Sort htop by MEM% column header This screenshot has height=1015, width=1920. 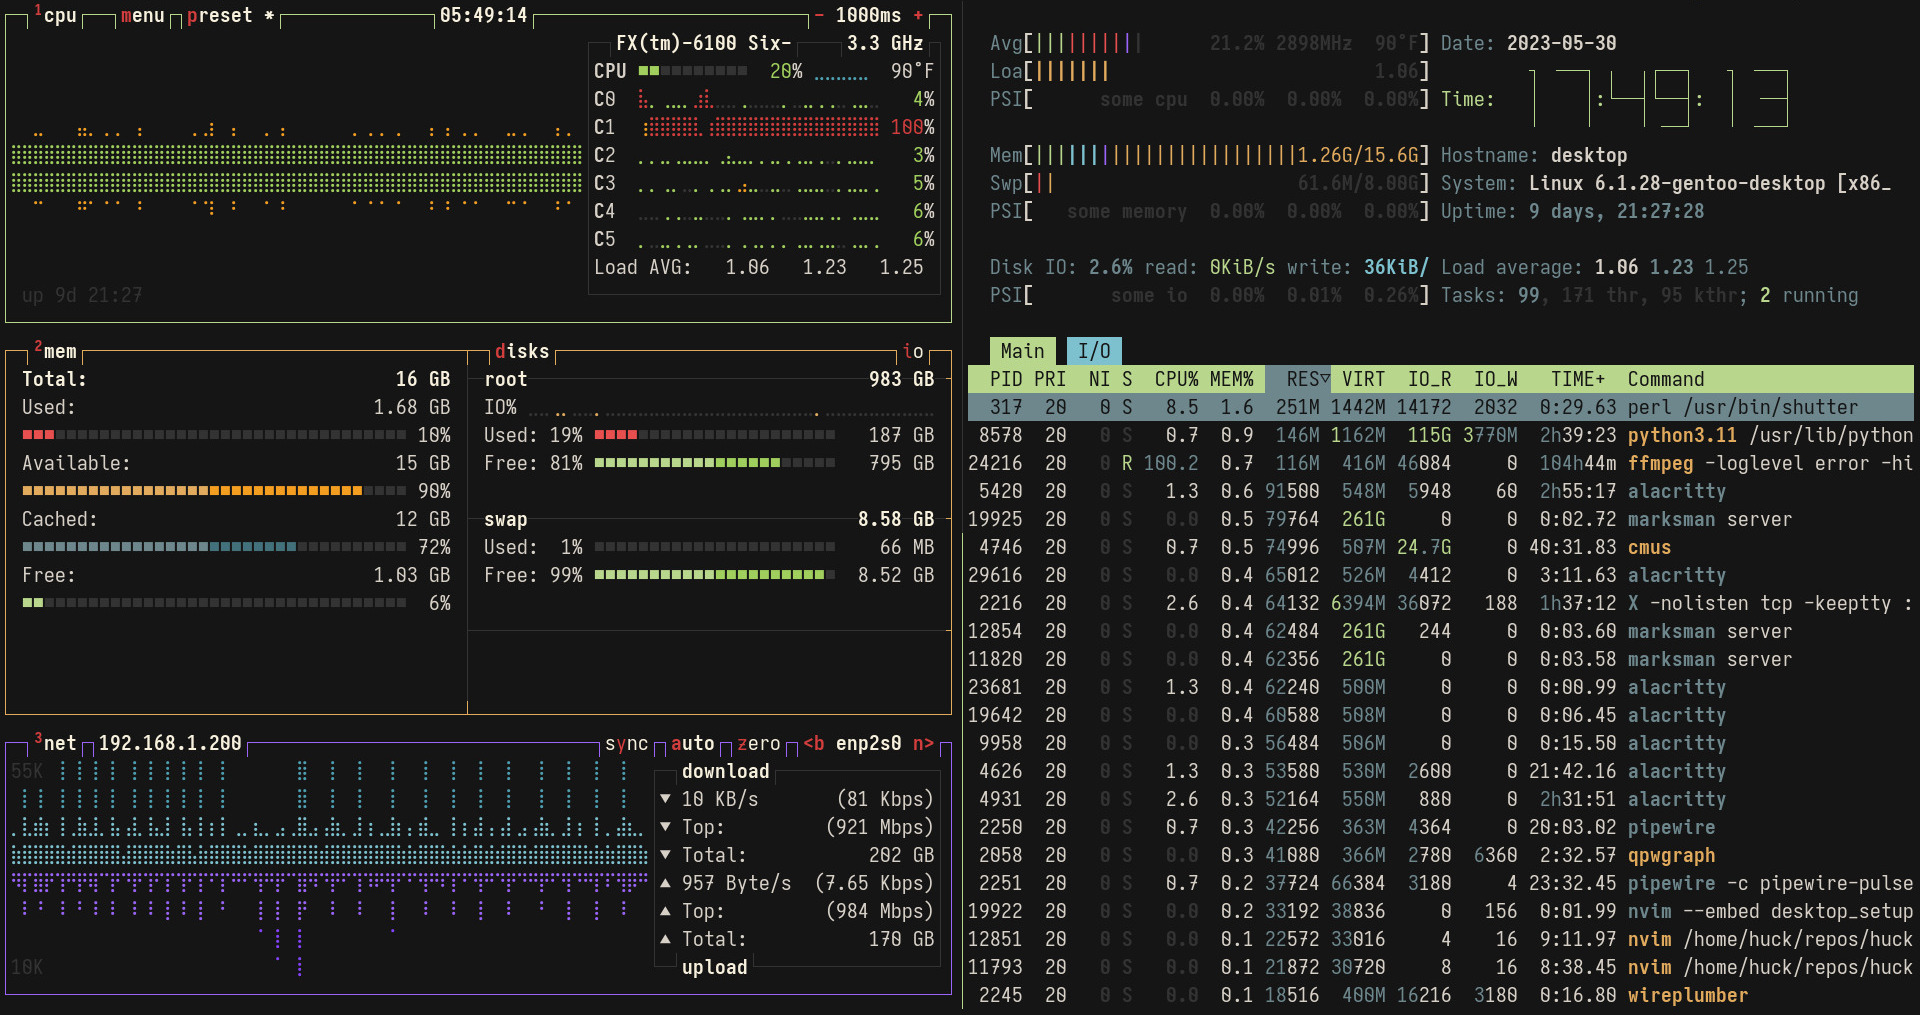point(1231,379)
